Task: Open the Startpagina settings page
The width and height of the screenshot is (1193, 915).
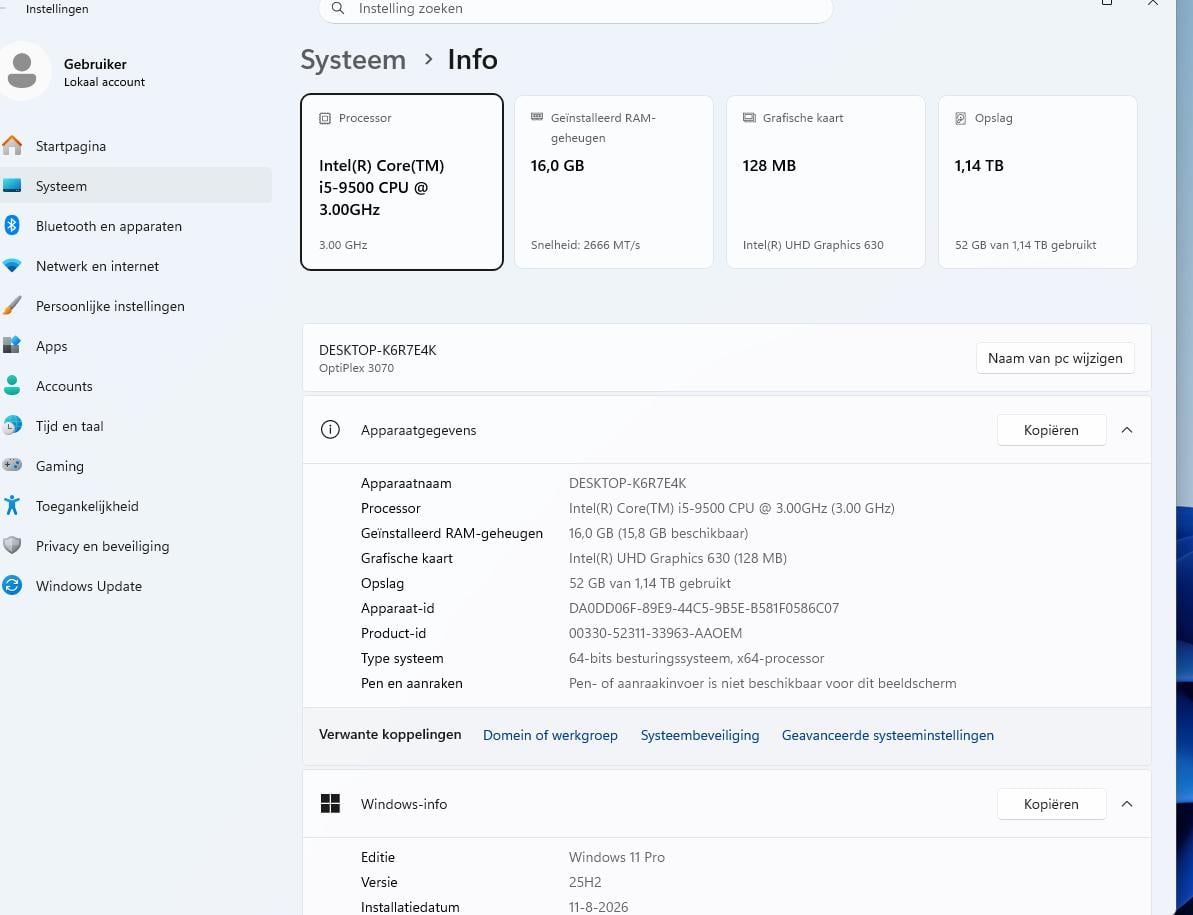Action: [135, 146]
